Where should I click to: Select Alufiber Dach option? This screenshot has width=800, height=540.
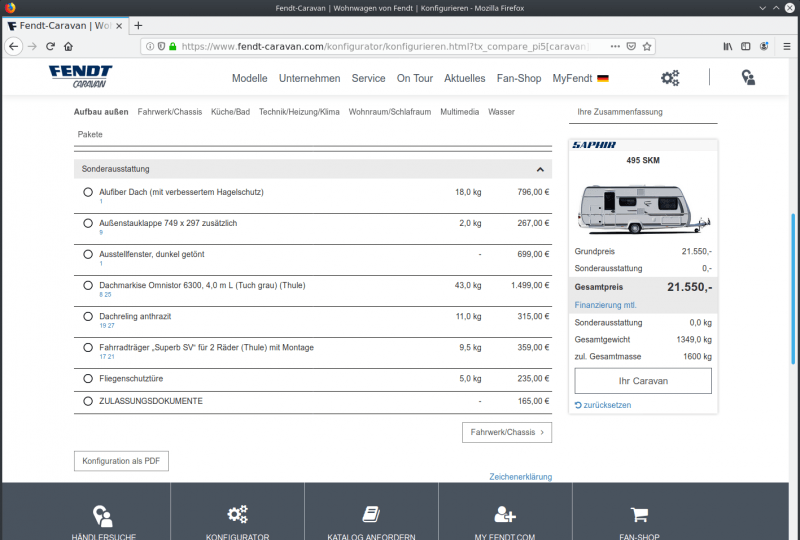pos(88,192)
